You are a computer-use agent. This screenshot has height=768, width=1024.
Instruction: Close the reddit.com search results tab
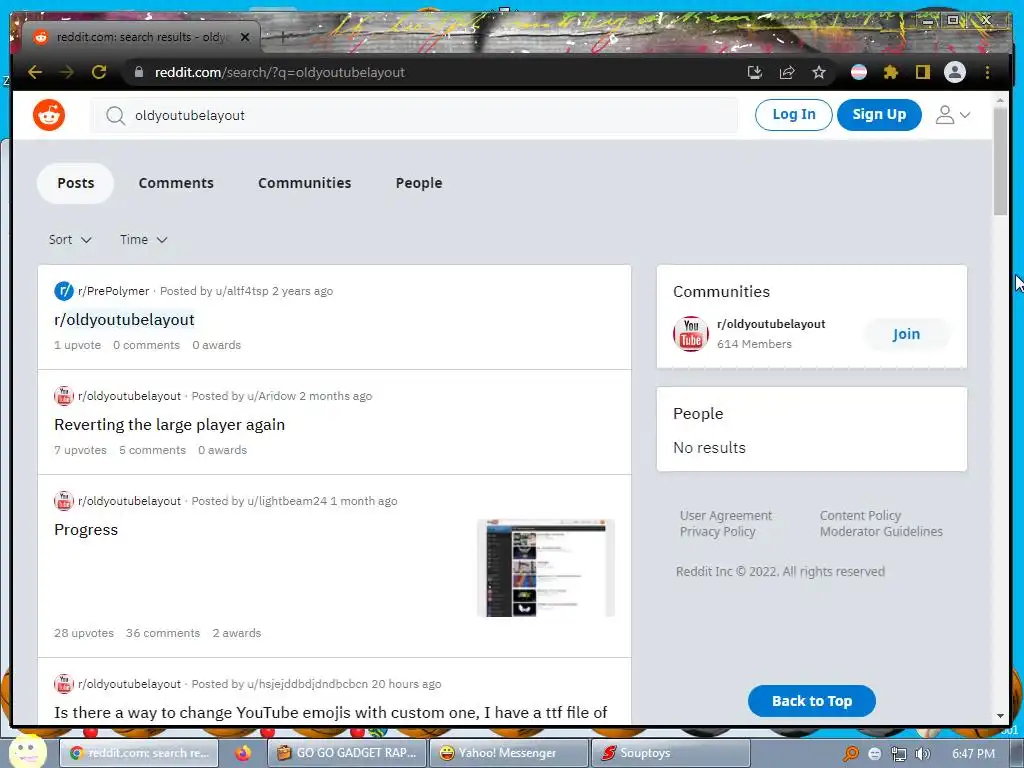(x=245, y=37)
